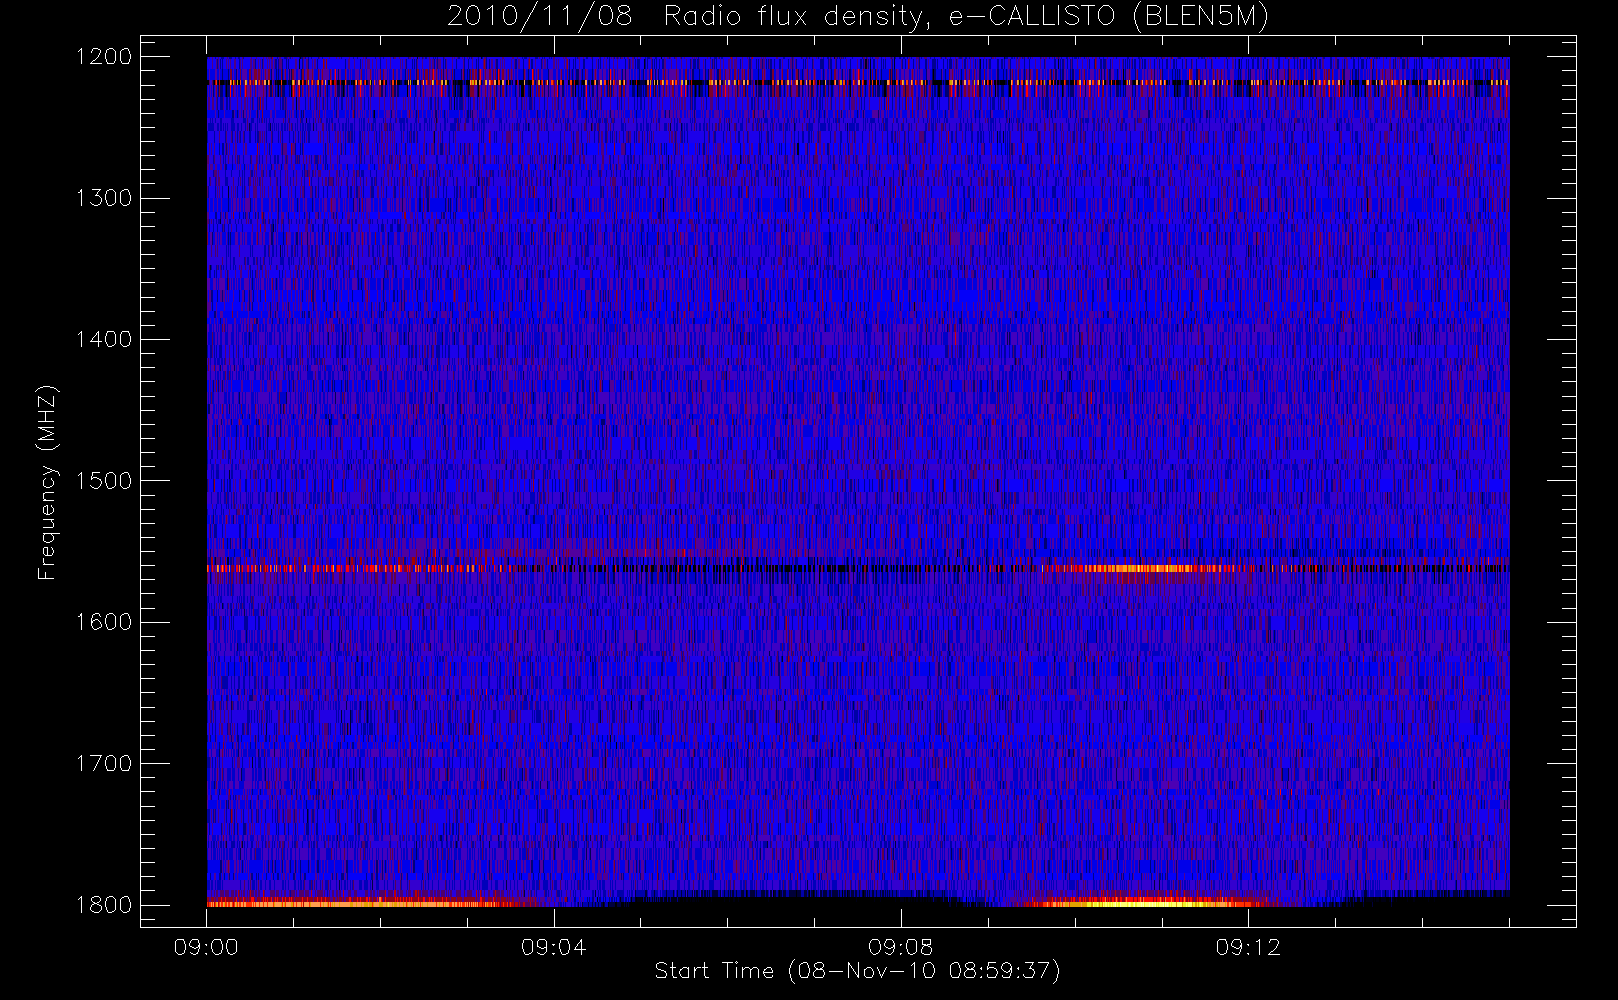Click the 09:12 time tick label
1618x1000 pixels.
[1247, 947]
